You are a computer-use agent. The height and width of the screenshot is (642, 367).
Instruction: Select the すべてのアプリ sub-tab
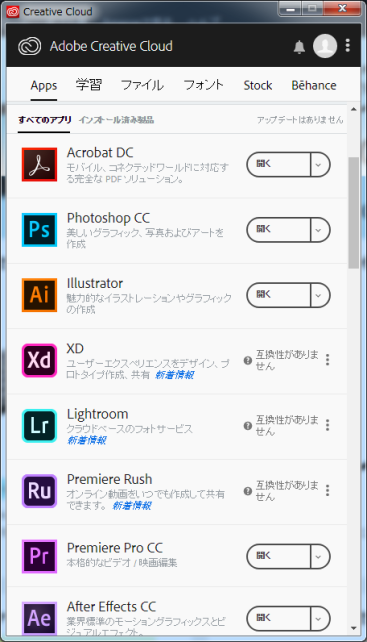(45, 120)
